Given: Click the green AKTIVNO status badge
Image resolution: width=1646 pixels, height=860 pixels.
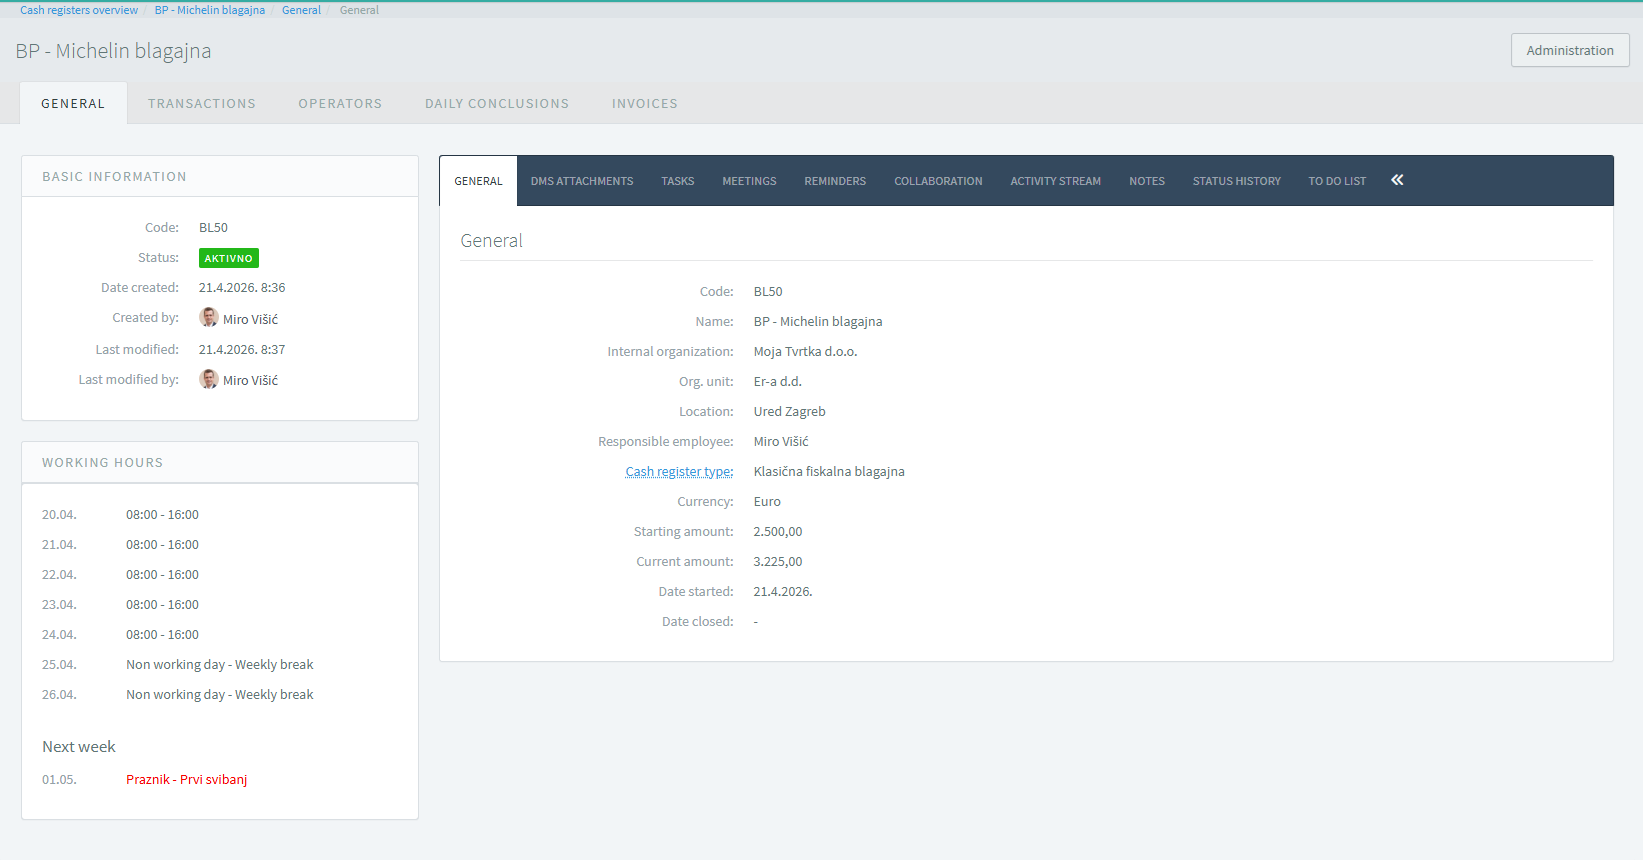Looking at the screenshot, I should 228,258.
